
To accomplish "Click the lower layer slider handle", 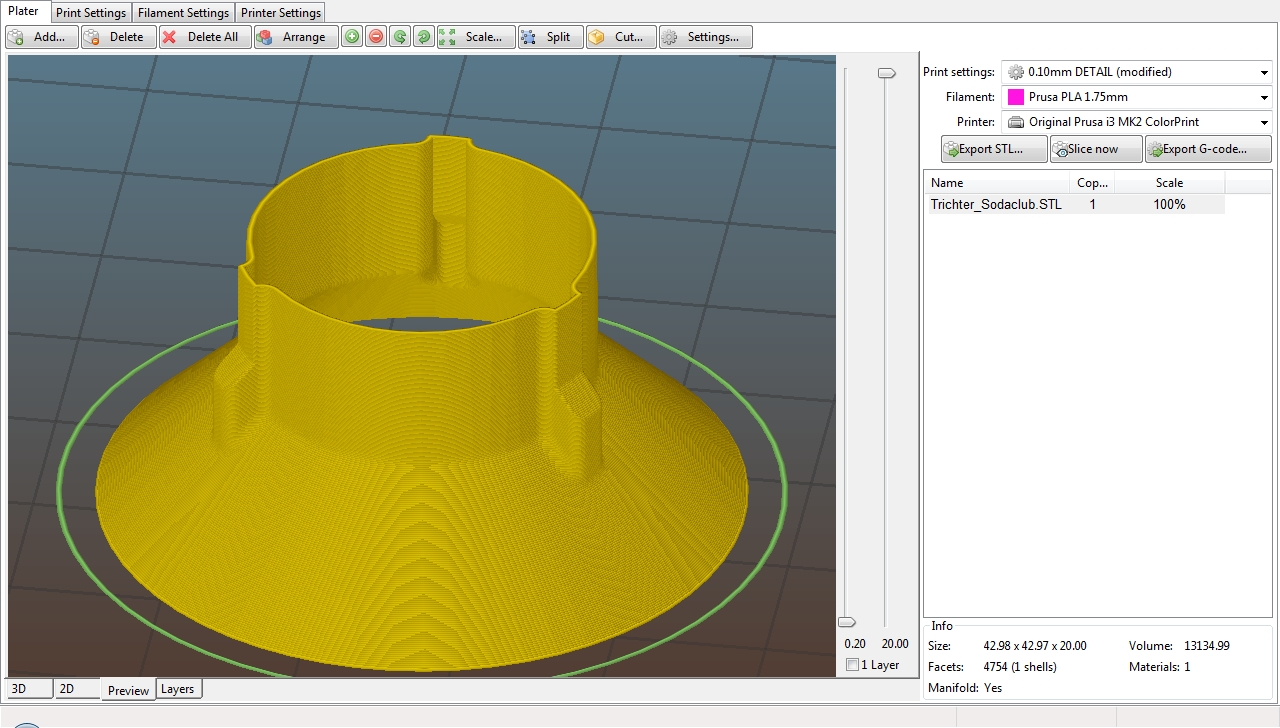I will (x=846, y=622).
